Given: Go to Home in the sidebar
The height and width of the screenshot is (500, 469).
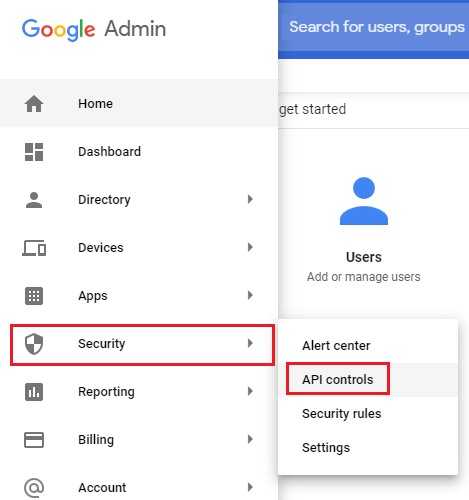Looking at the screenshot, I should tap(139, 103).
